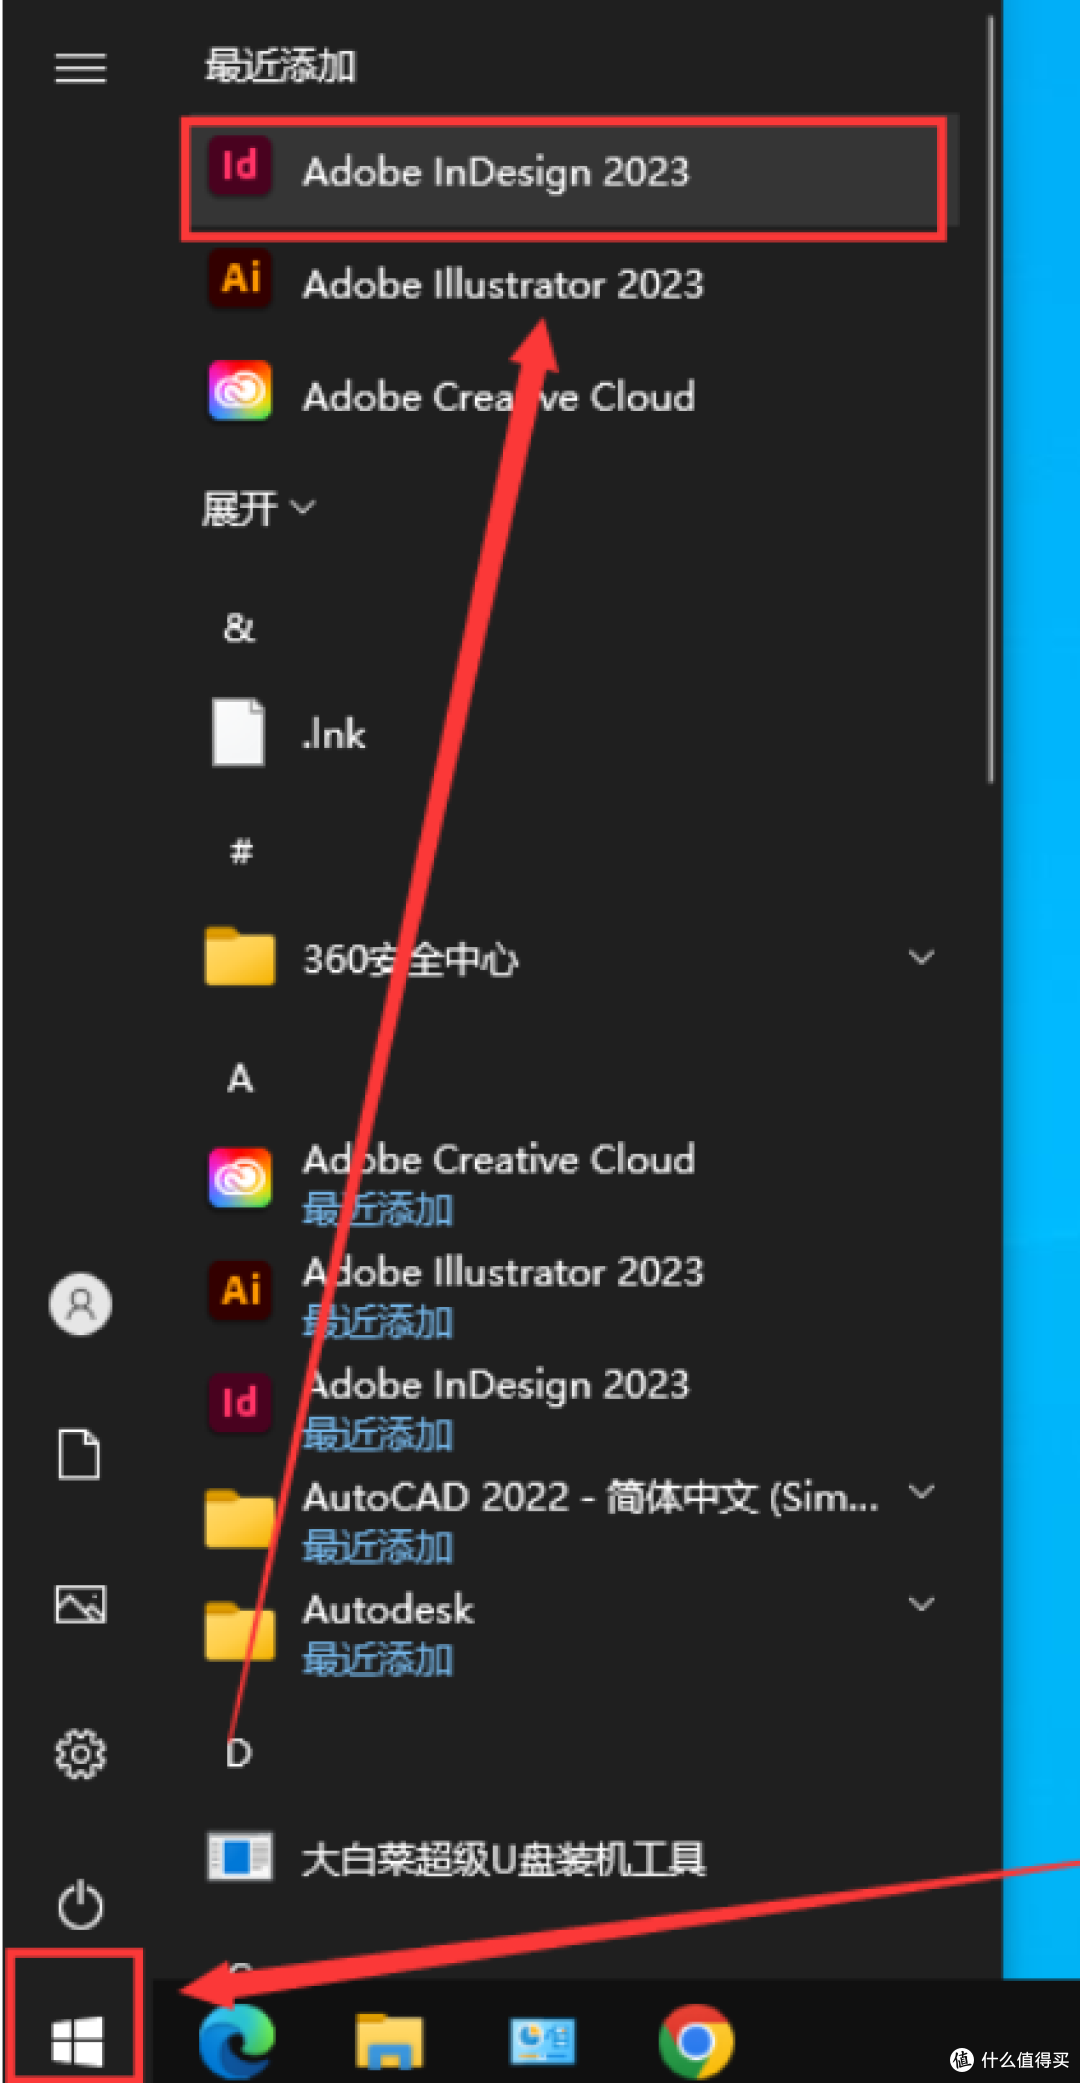Image resolution: width=1080 pixels, height=2083 pixels.
Task: Expand the 360安全中心 folder chevron
Action: [921, 957]
